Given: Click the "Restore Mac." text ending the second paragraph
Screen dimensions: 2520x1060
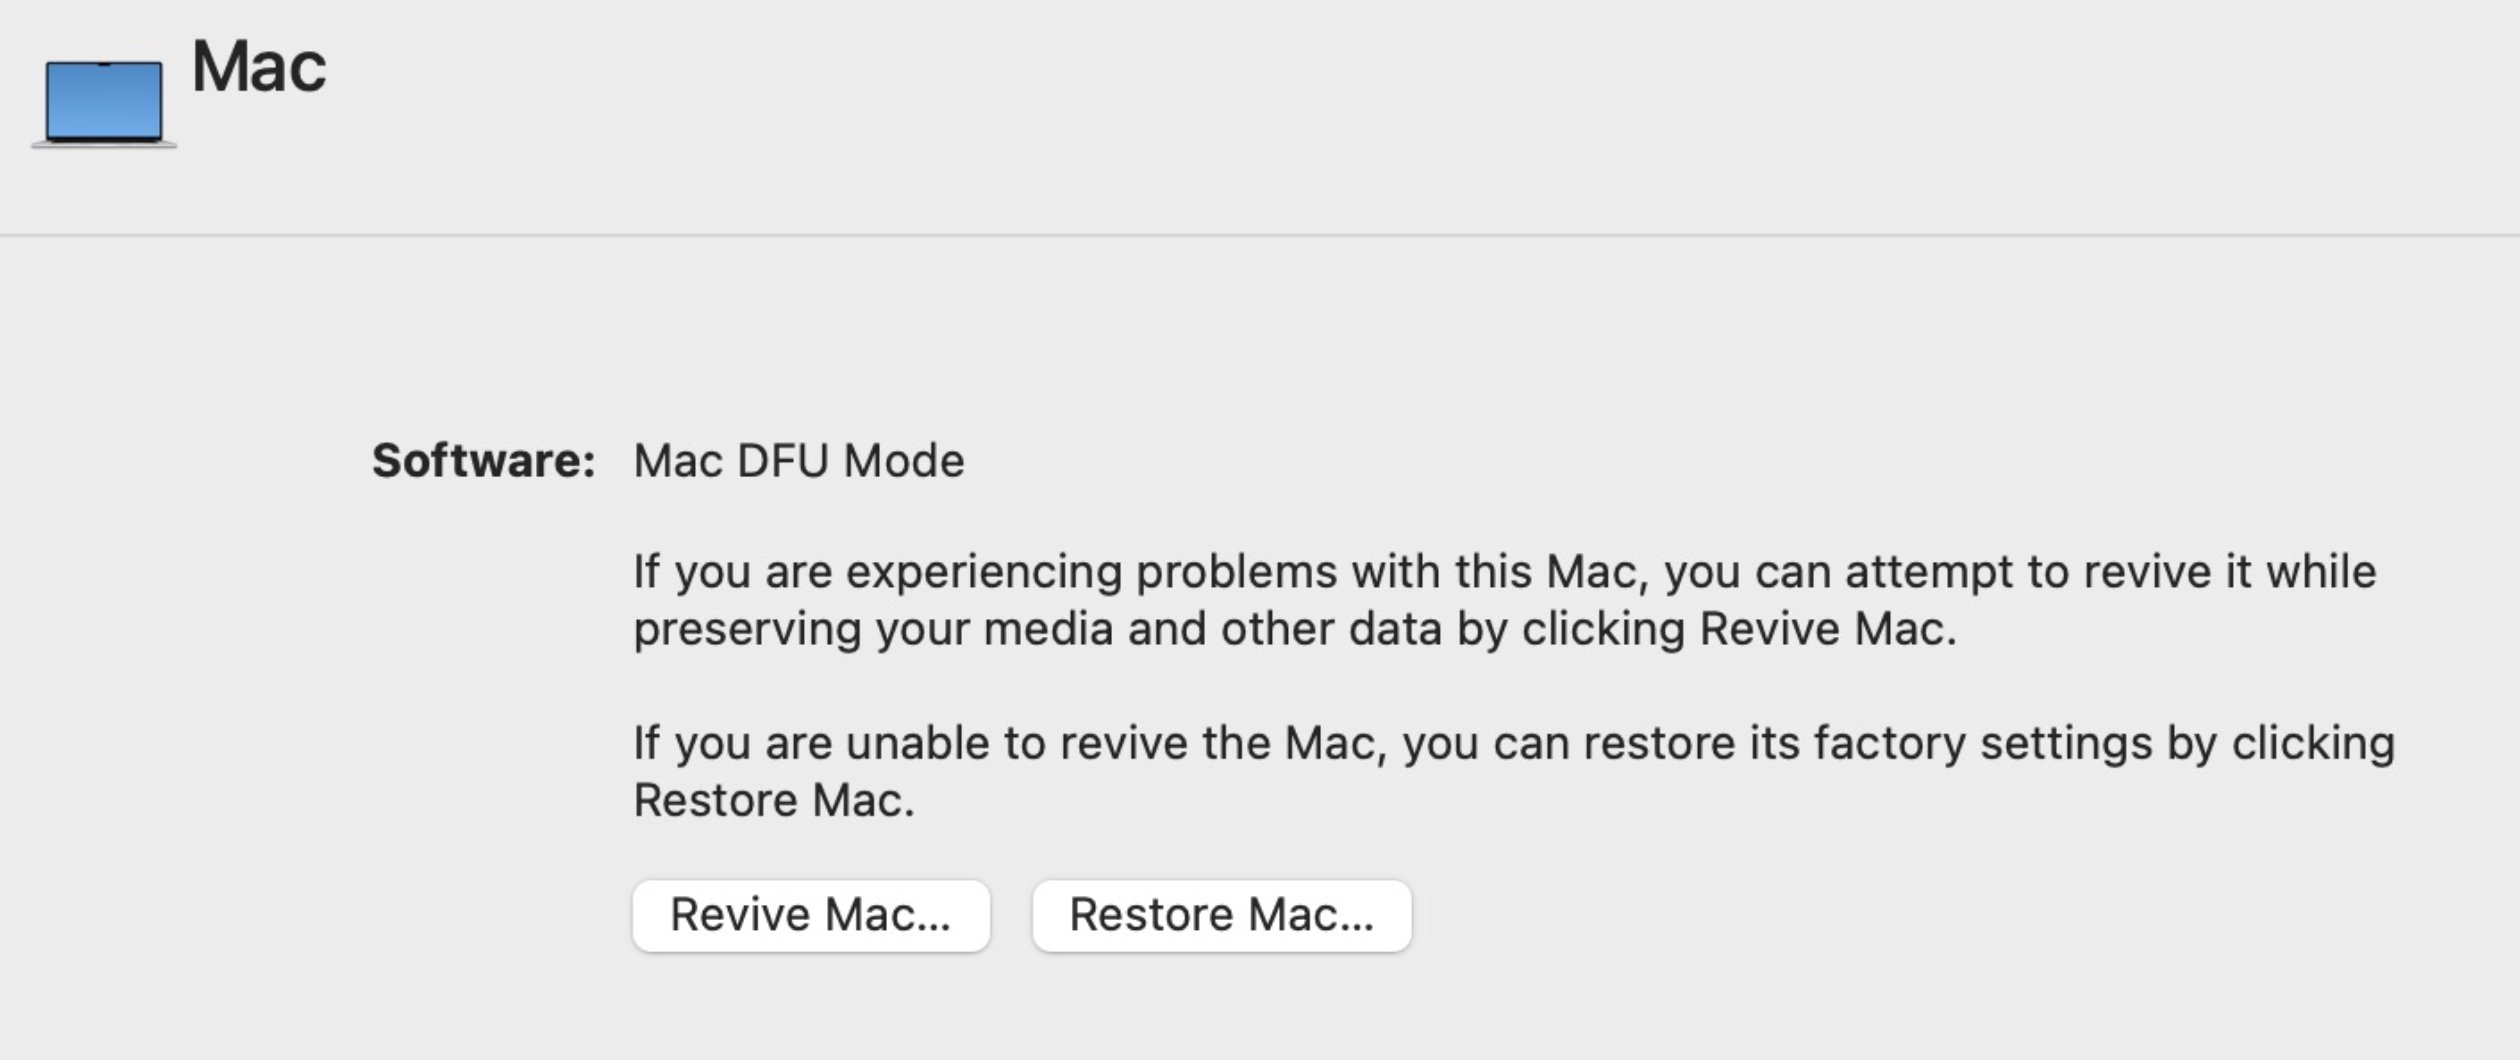Looking at the screenshot, I should [774, 800].
